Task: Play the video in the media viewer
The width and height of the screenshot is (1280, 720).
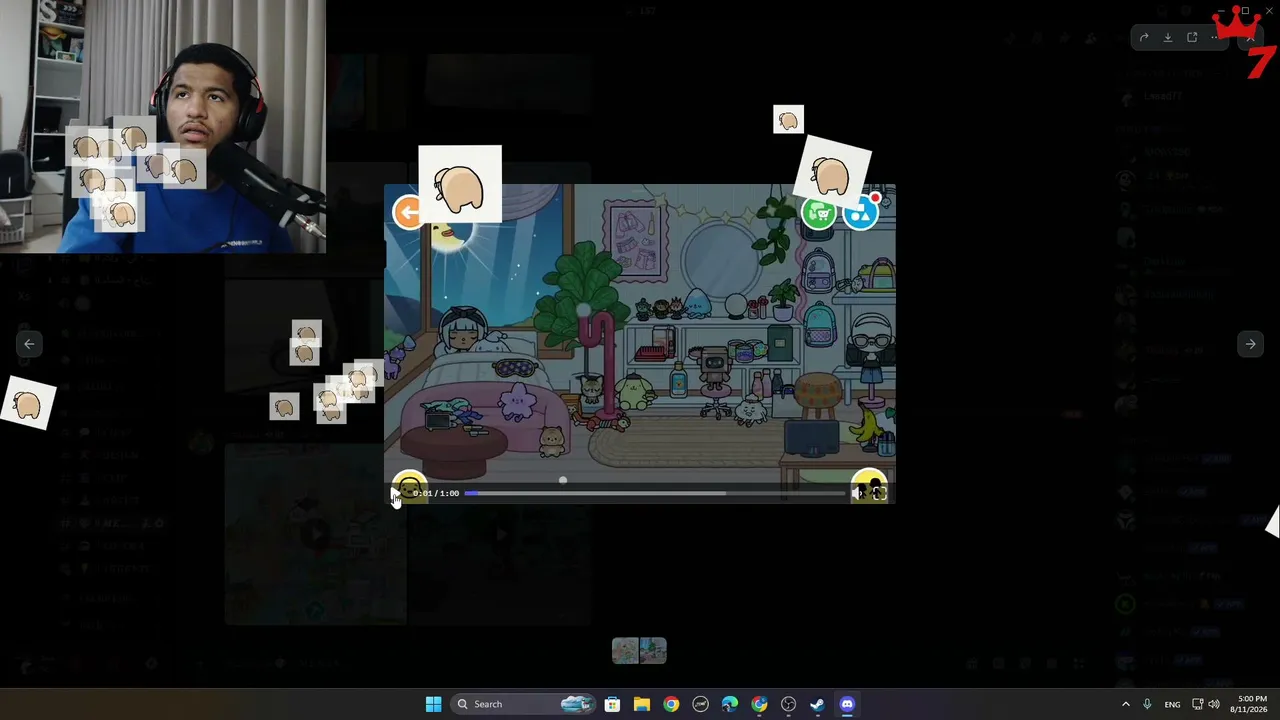Action: 395,493
